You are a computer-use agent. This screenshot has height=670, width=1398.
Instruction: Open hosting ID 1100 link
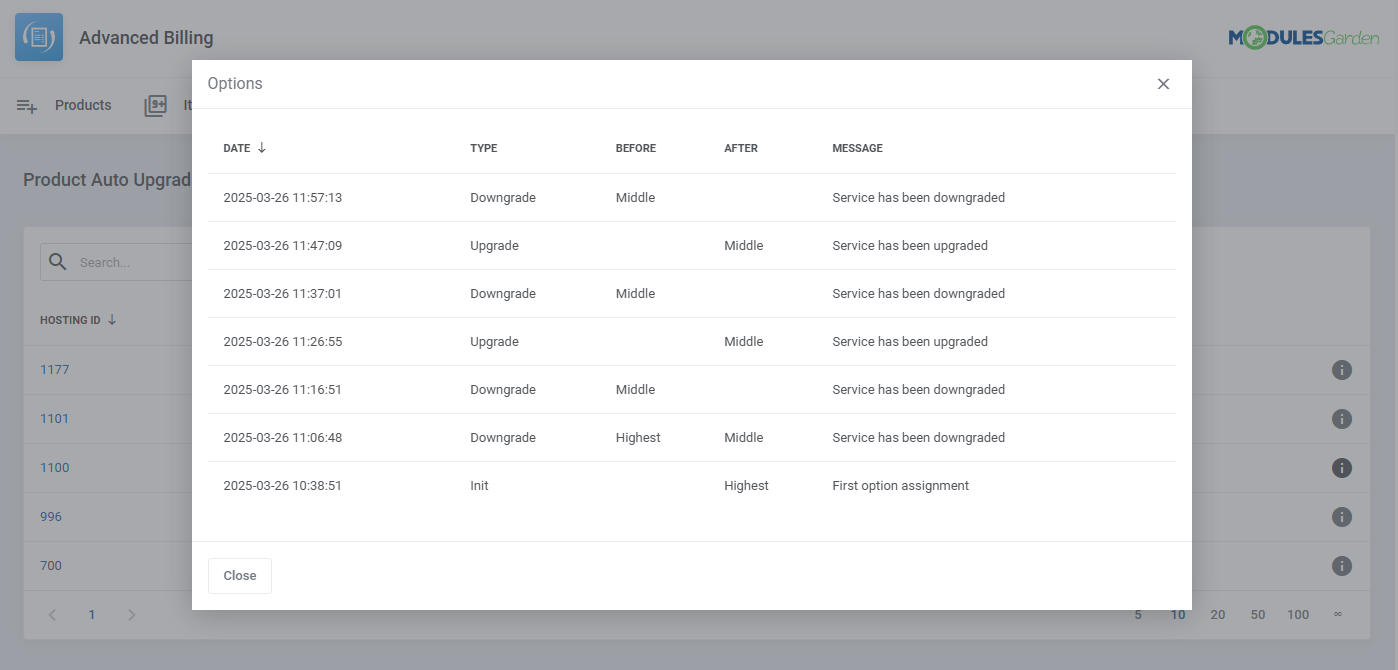pyautogui.click(x=54, y=467)
